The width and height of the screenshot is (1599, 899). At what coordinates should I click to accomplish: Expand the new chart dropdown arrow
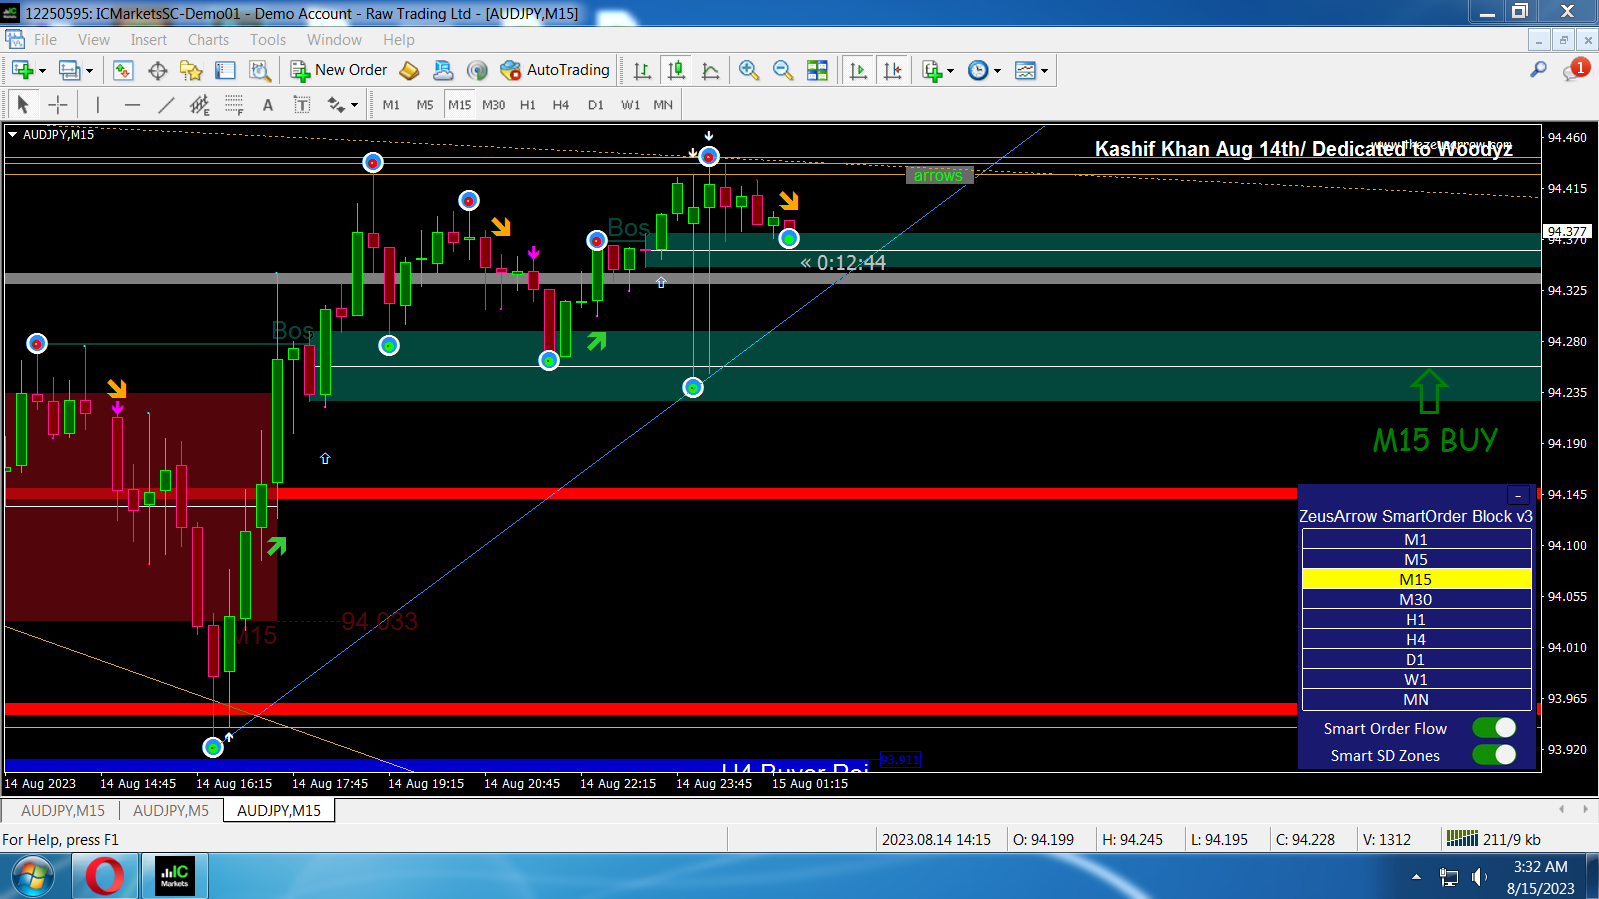[x=42, y=71]
